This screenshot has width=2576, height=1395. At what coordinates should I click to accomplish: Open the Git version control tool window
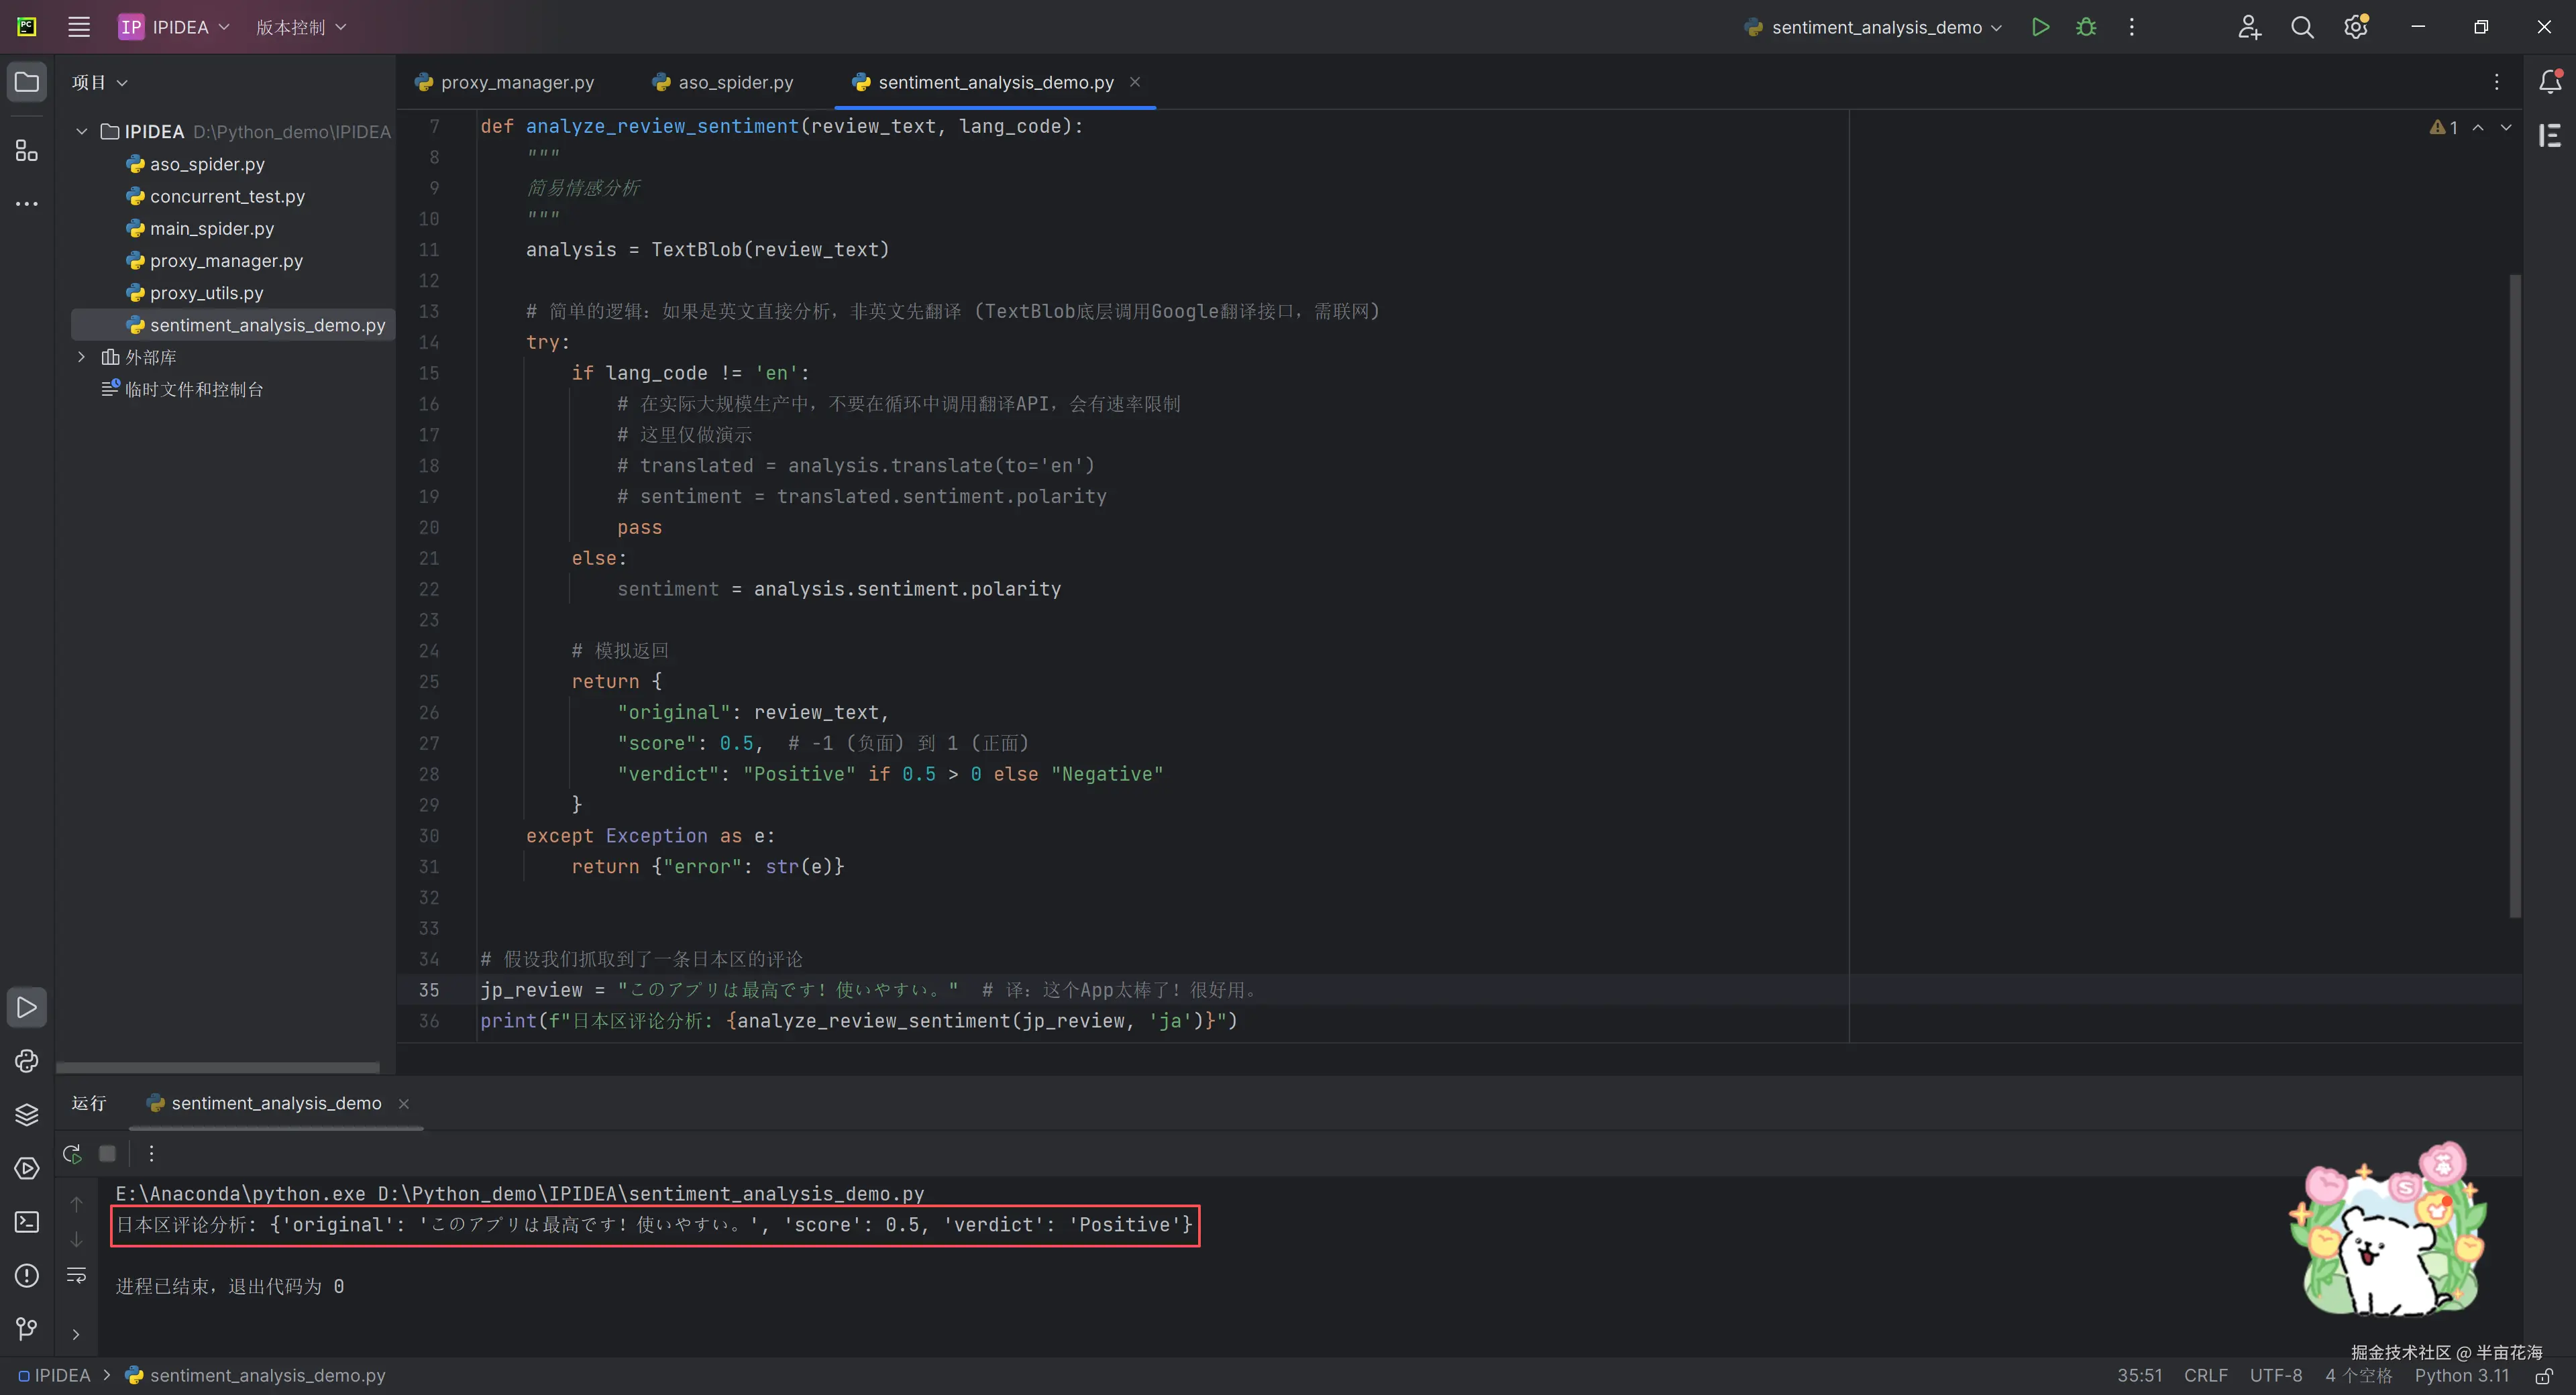point(27,1329)
